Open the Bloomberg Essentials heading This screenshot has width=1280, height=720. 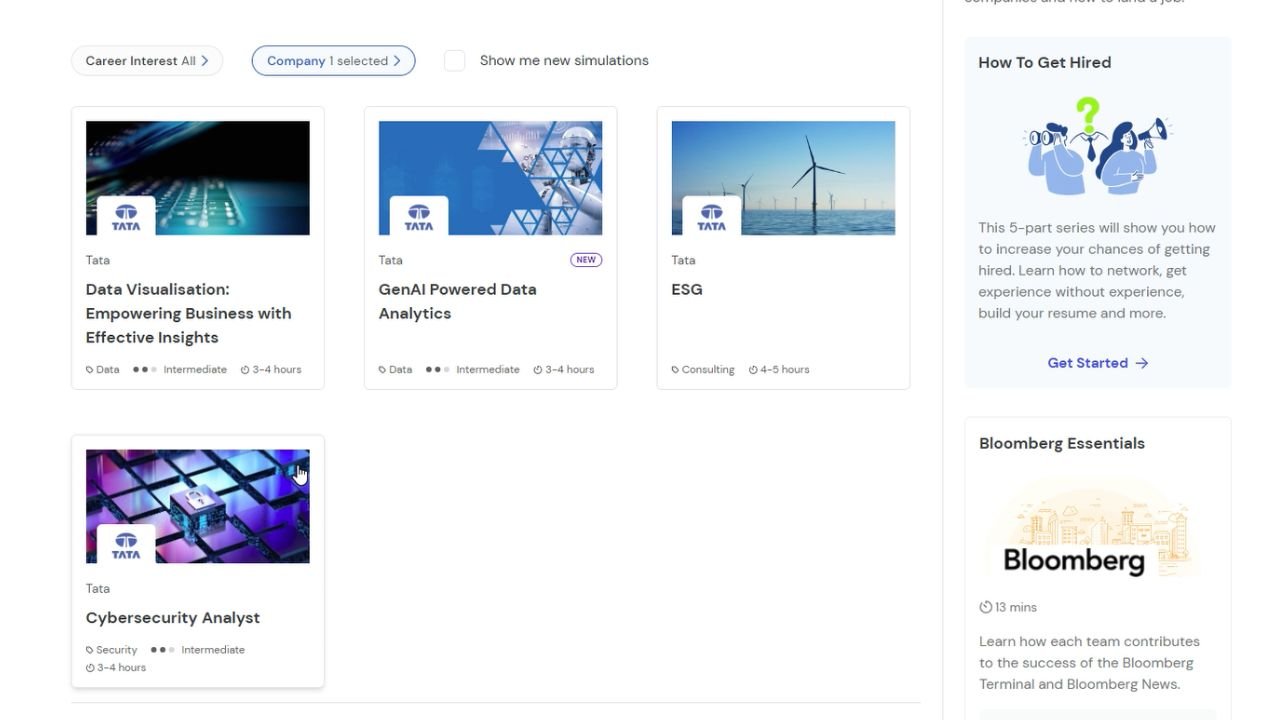pos(1062,443)
